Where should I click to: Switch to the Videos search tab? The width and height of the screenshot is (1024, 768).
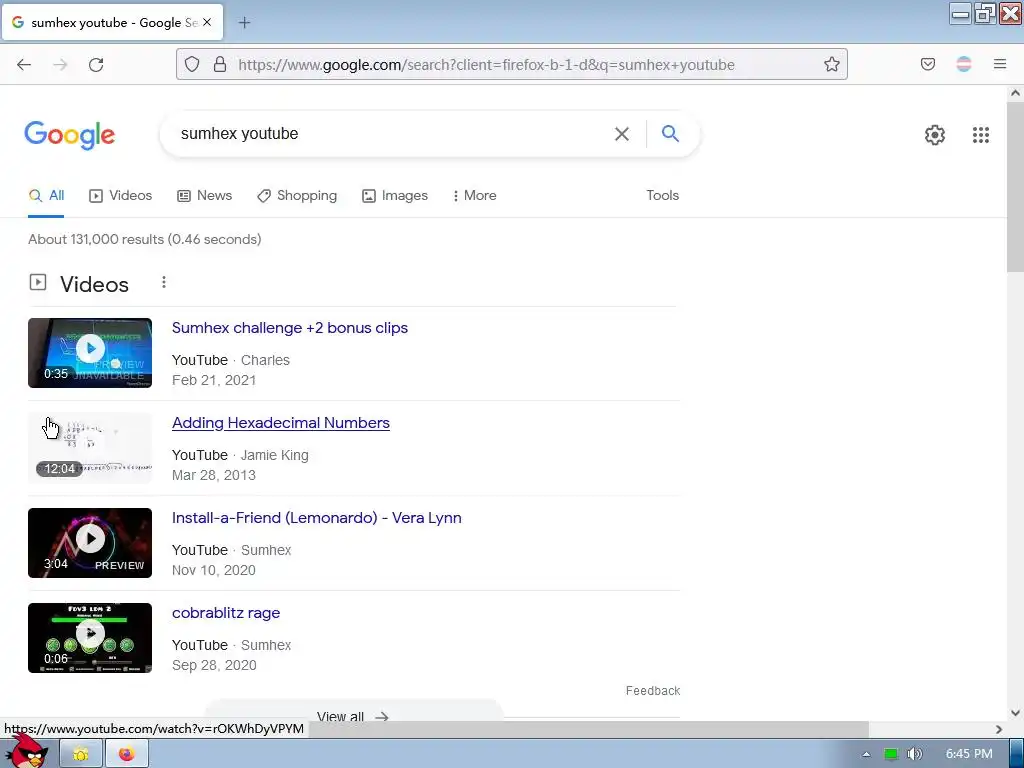[x=120, y=195]
